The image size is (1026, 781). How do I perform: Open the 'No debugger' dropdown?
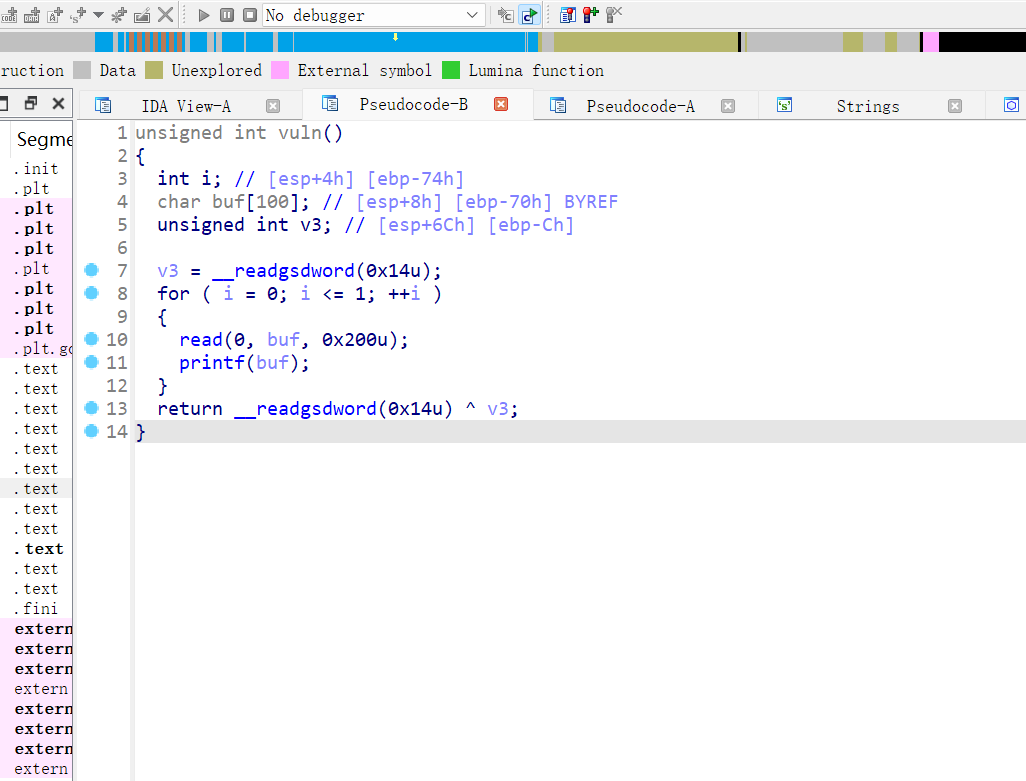pyautogui.click(x=473, y=15)
